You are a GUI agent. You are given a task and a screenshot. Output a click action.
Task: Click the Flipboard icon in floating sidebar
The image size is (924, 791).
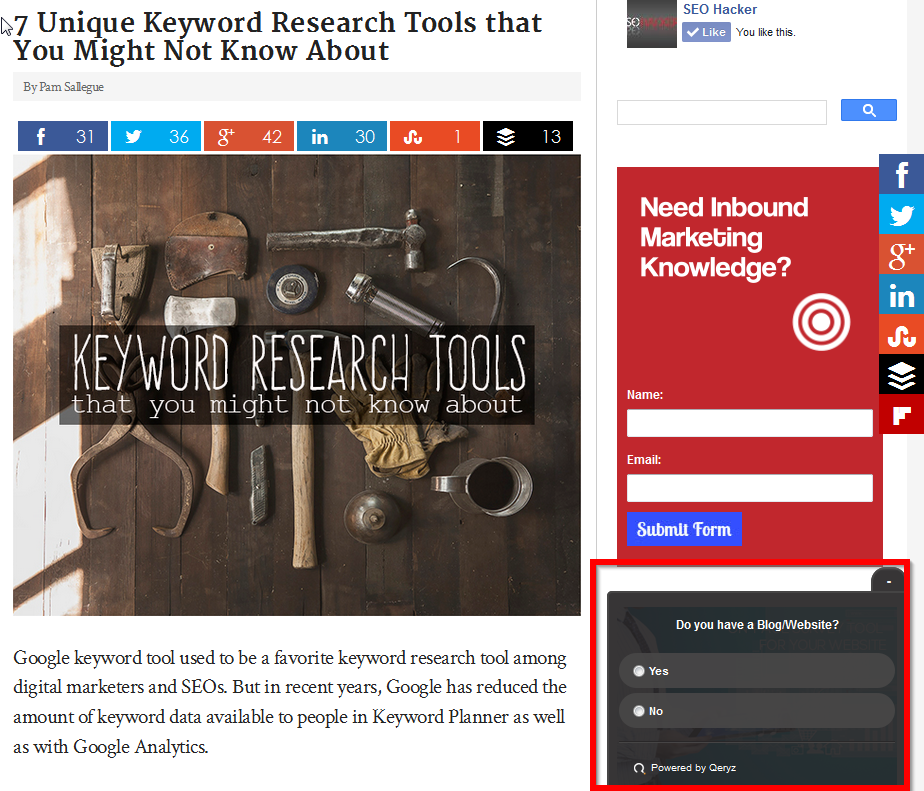click(x=901, y=414)
